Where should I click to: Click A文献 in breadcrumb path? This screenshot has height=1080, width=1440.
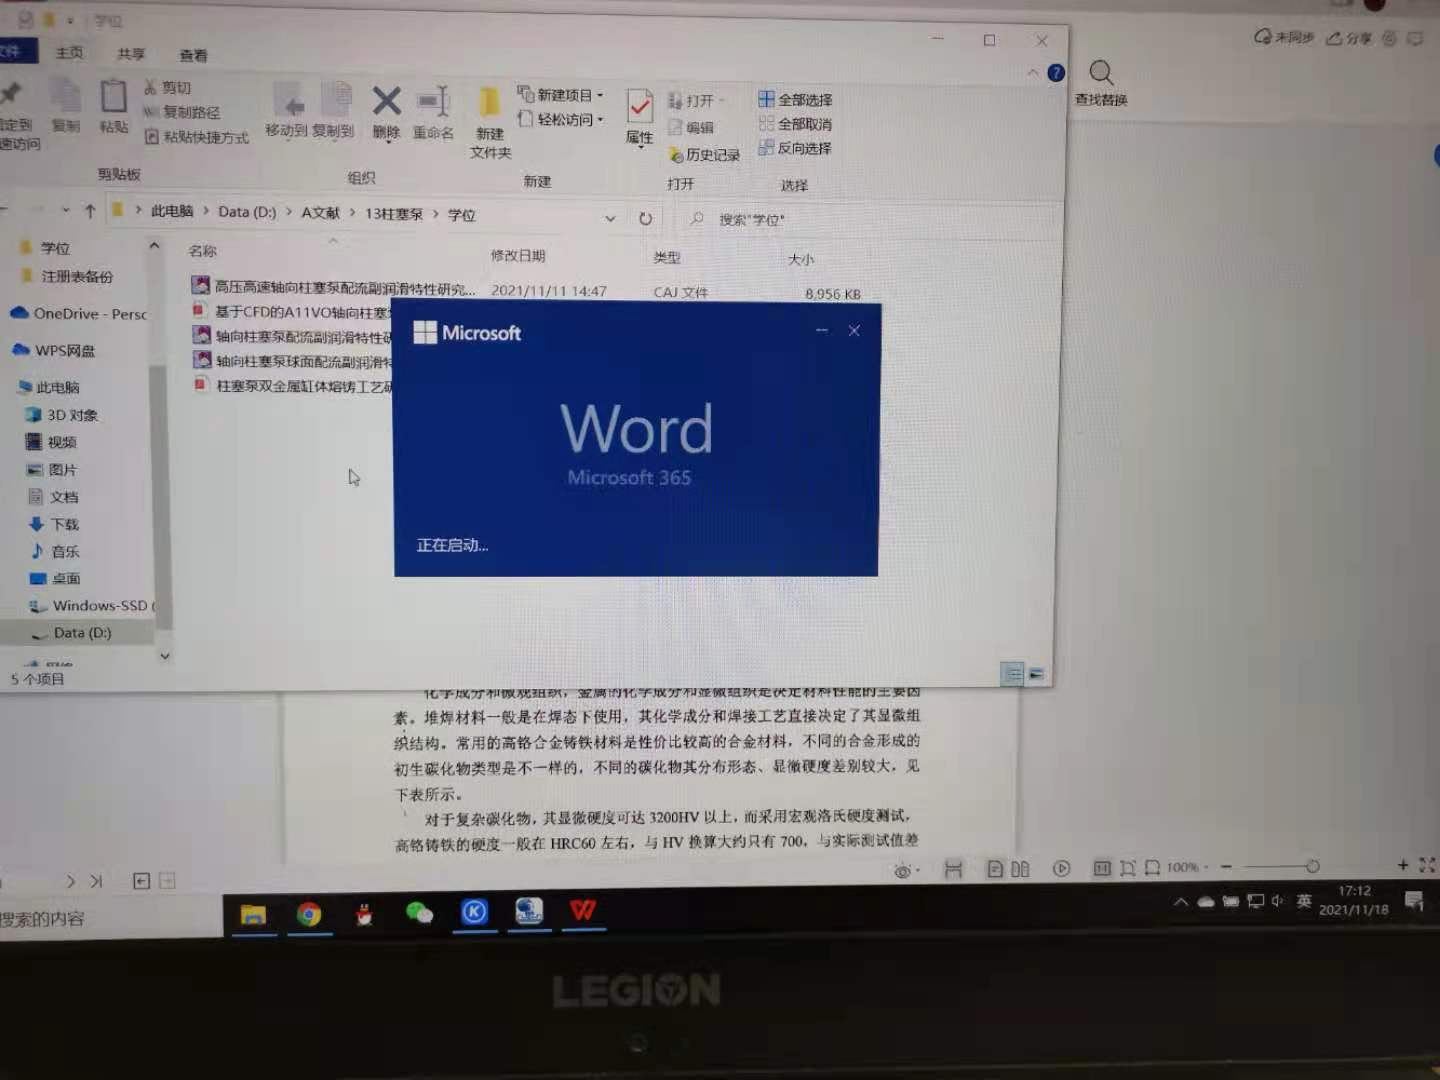point(320,213)
